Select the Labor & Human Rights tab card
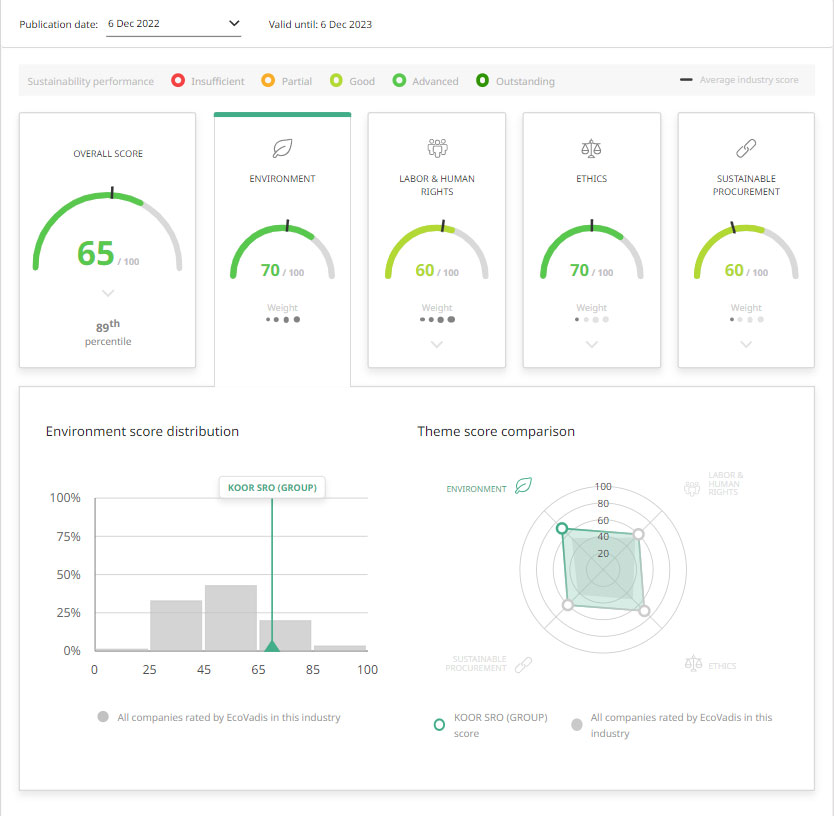Viewport: 834px width, 816px height. (437, 239)
